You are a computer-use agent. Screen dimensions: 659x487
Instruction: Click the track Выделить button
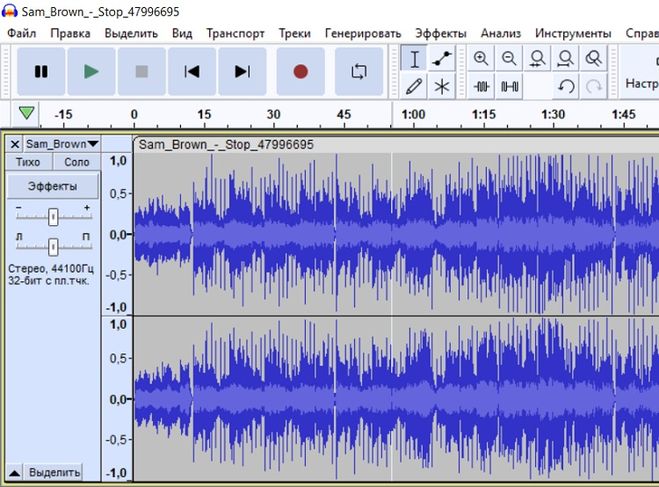[x=54, y=473]
